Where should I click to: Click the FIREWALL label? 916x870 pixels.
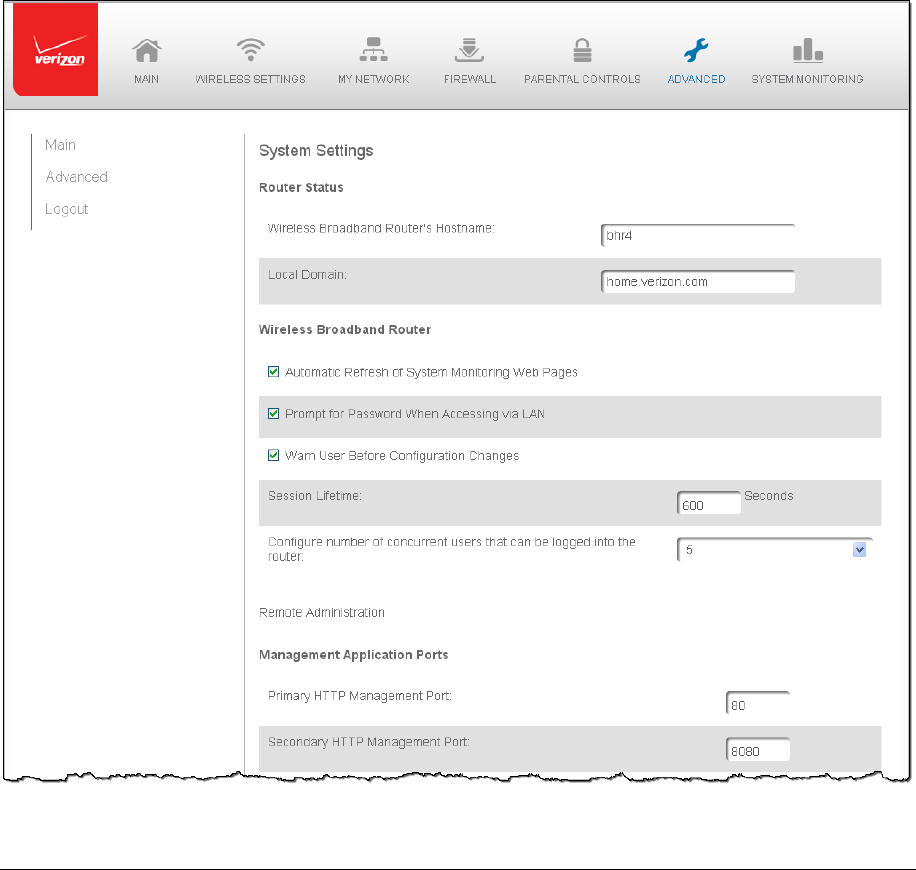click(470, 79)
